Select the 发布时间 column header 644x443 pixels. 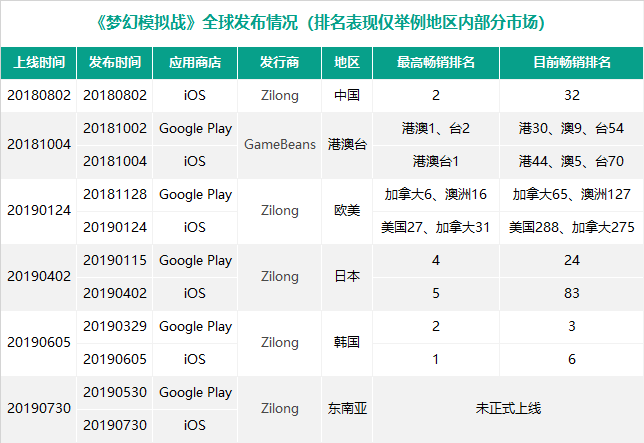click(x=115, y=63)
